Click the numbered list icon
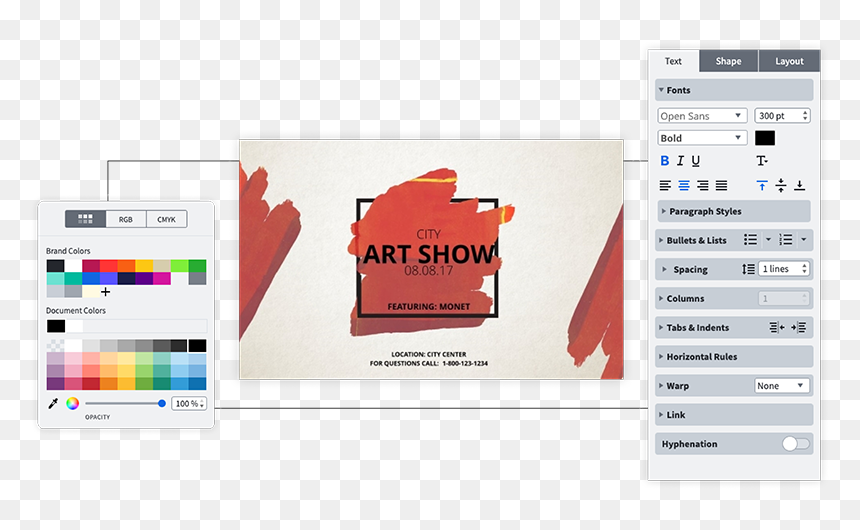 785,240
